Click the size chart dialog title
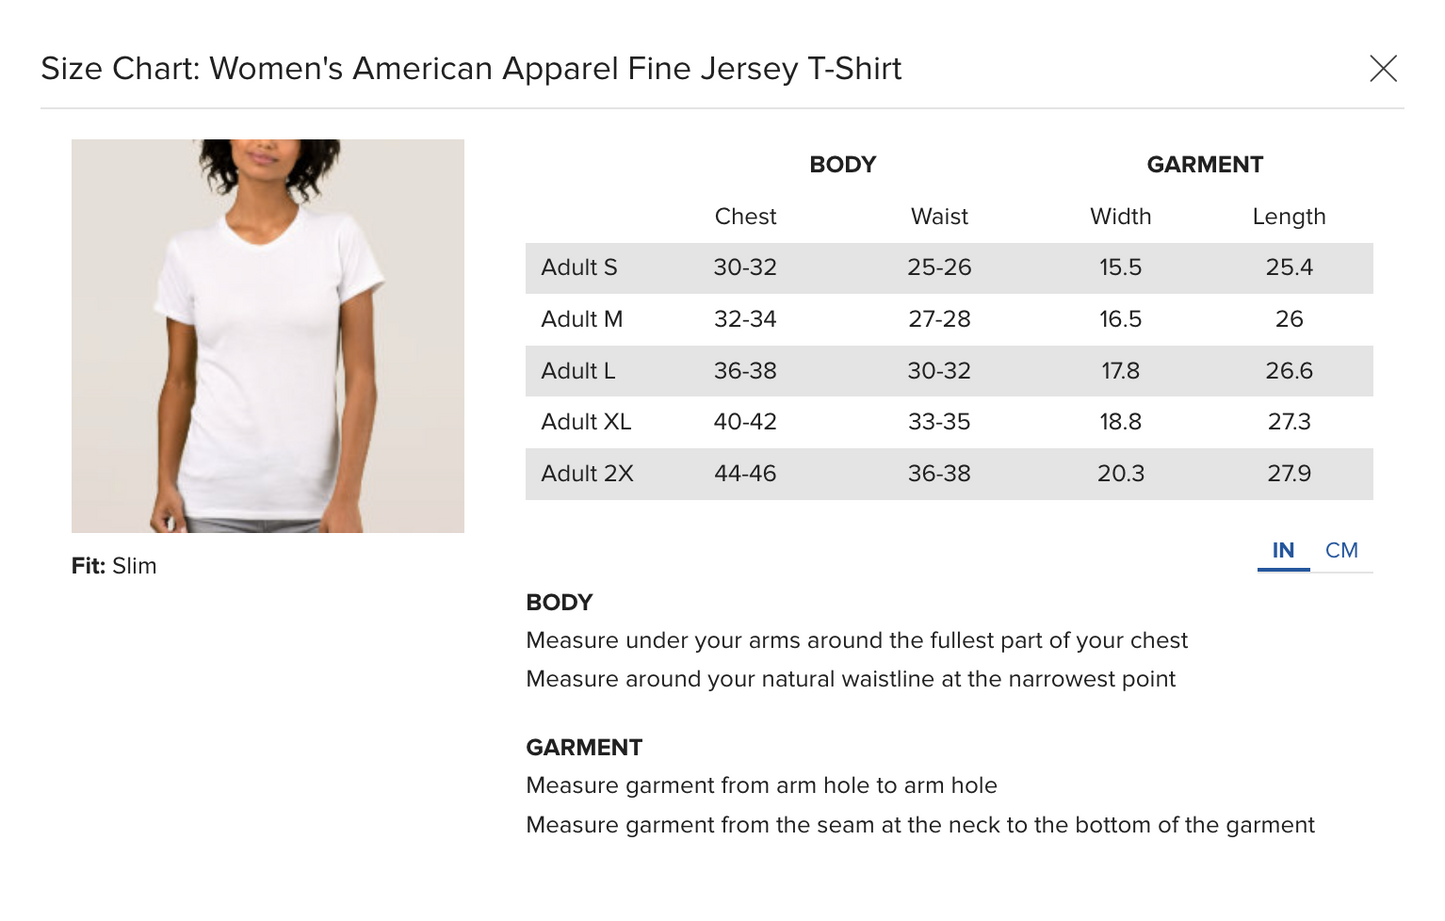Screen dimensions: 1445x921 point(471,69)
